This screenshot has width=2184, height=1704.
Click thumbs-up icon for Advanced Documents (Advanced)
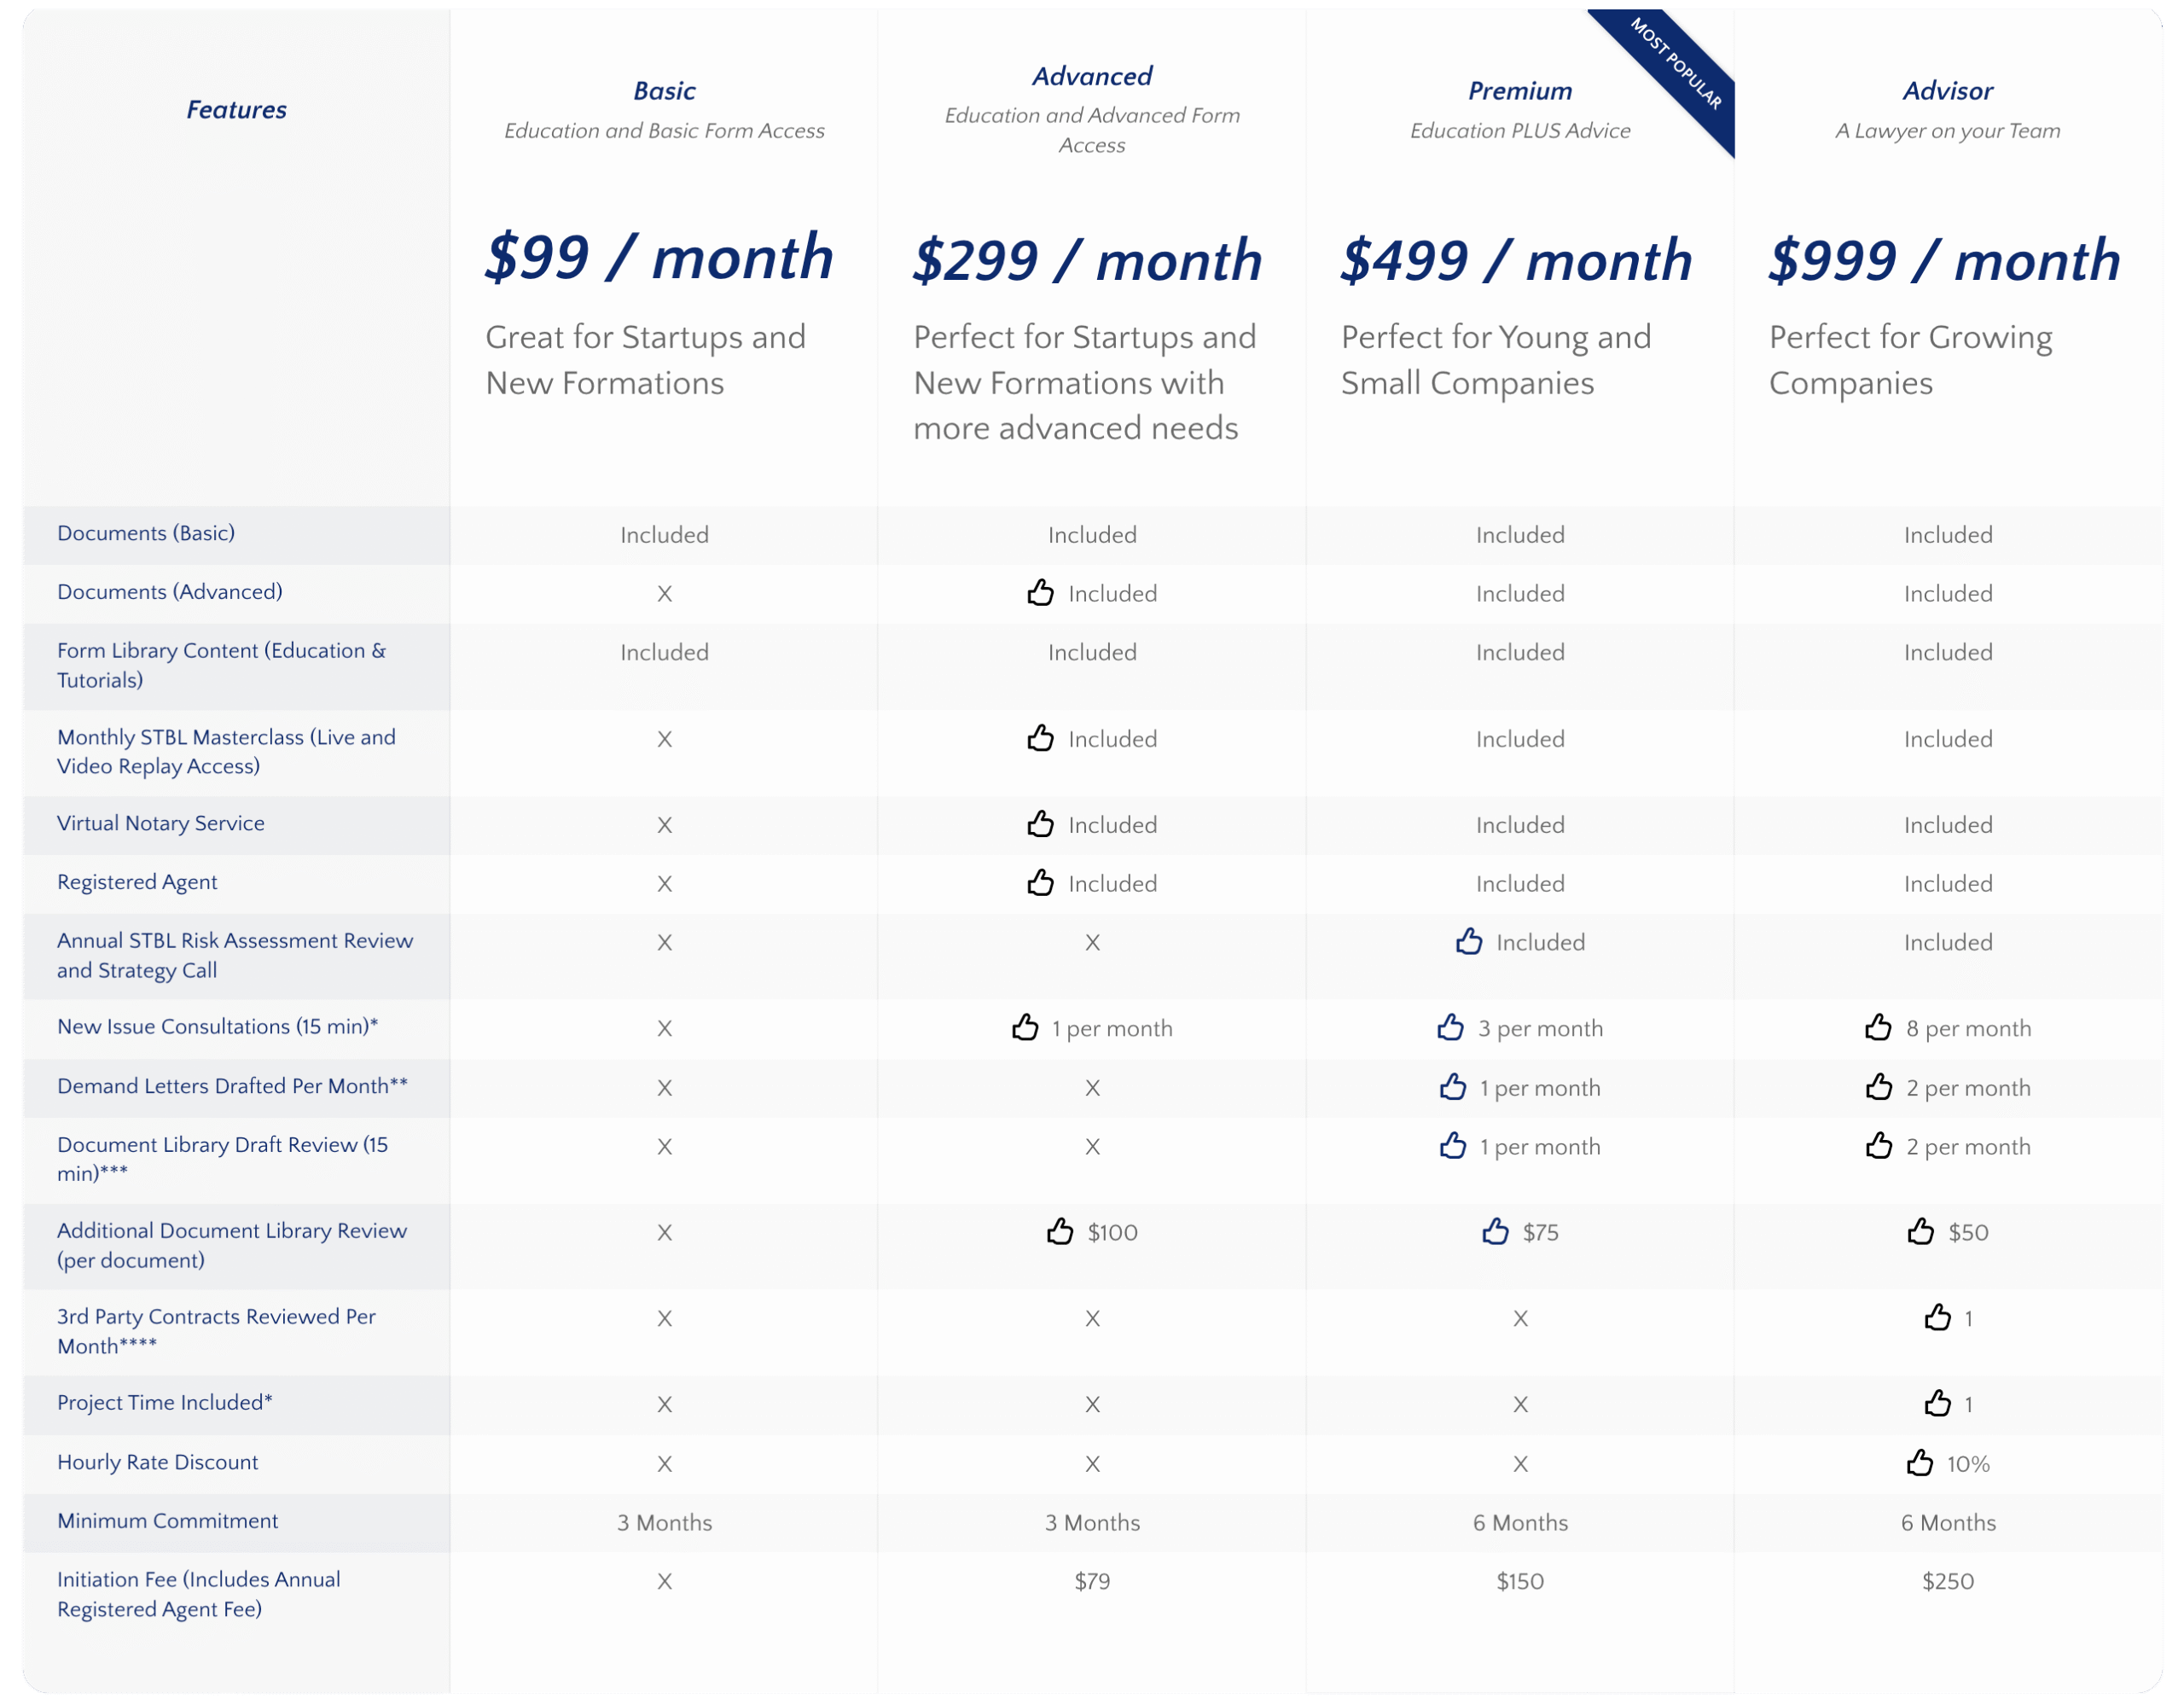click(1040, 592)
